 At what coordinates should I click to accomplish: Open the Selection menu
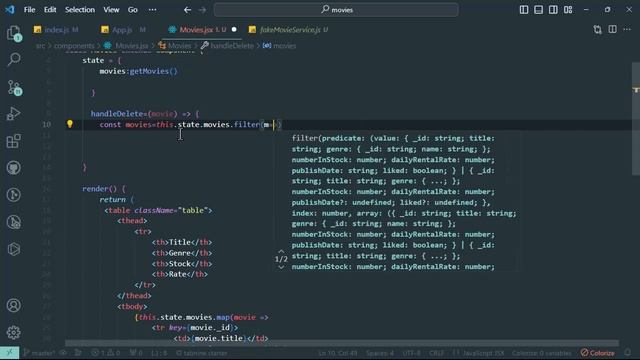(x=80, y=9)
